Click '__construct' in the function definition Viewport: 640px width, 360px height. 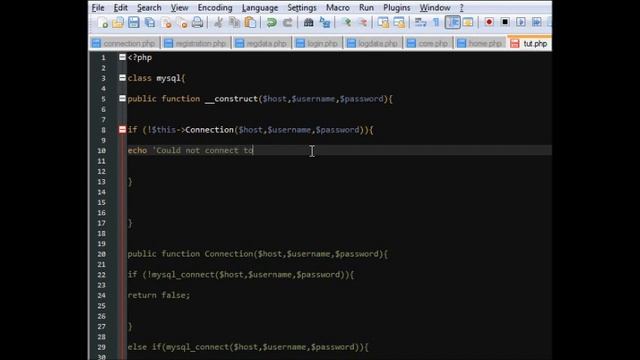231,99
